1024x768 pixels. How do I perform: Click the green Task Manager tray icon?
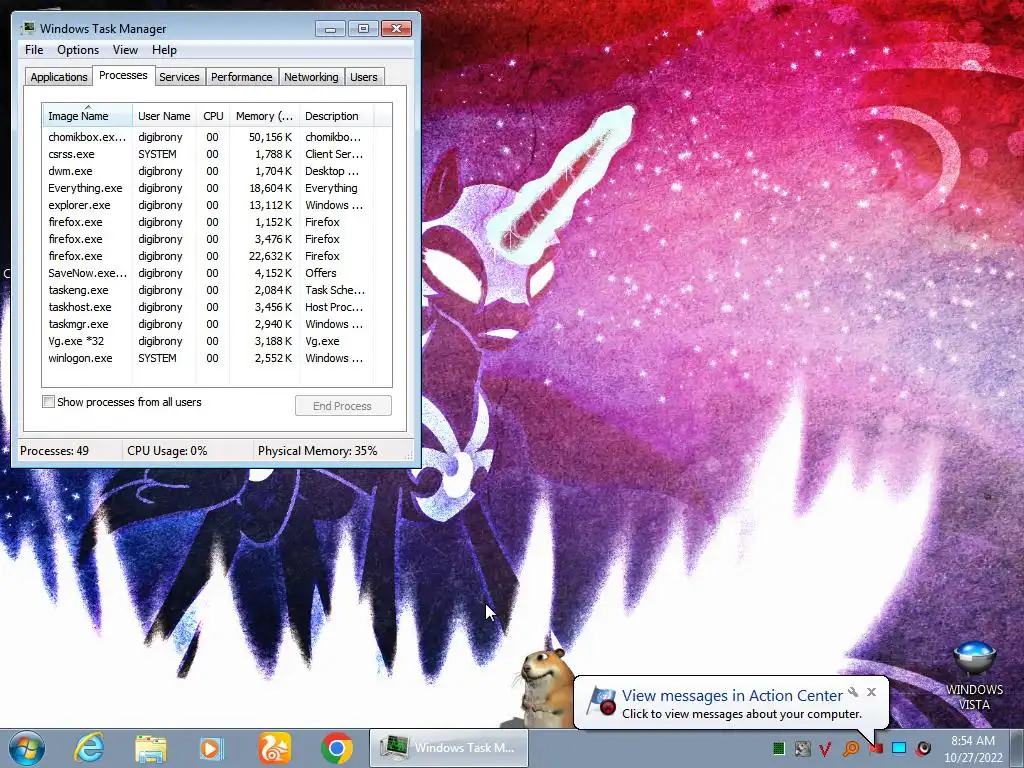778,748
